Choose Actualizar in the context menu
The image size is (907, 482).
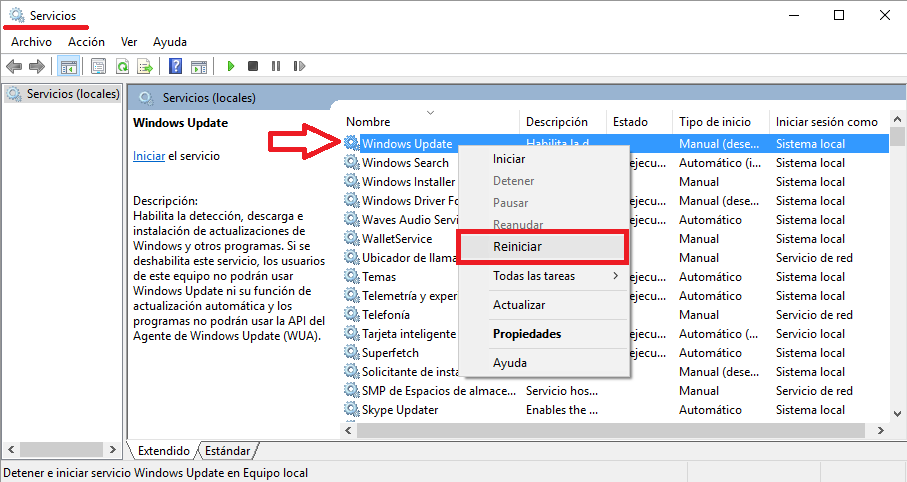coord(544,305)
